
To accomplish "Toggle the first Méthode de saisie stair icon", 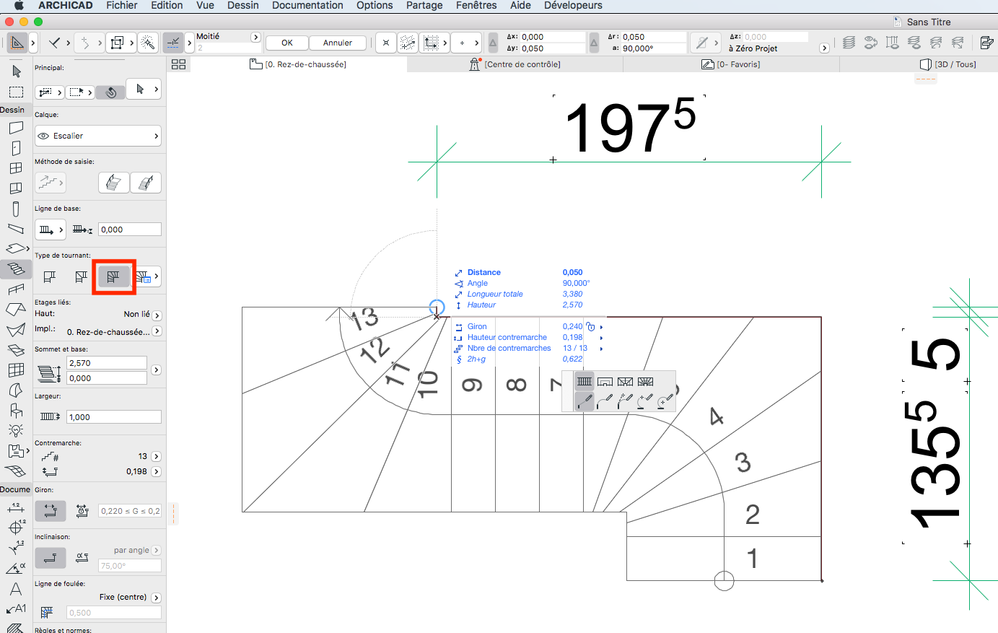I will [x=50, y=183].
